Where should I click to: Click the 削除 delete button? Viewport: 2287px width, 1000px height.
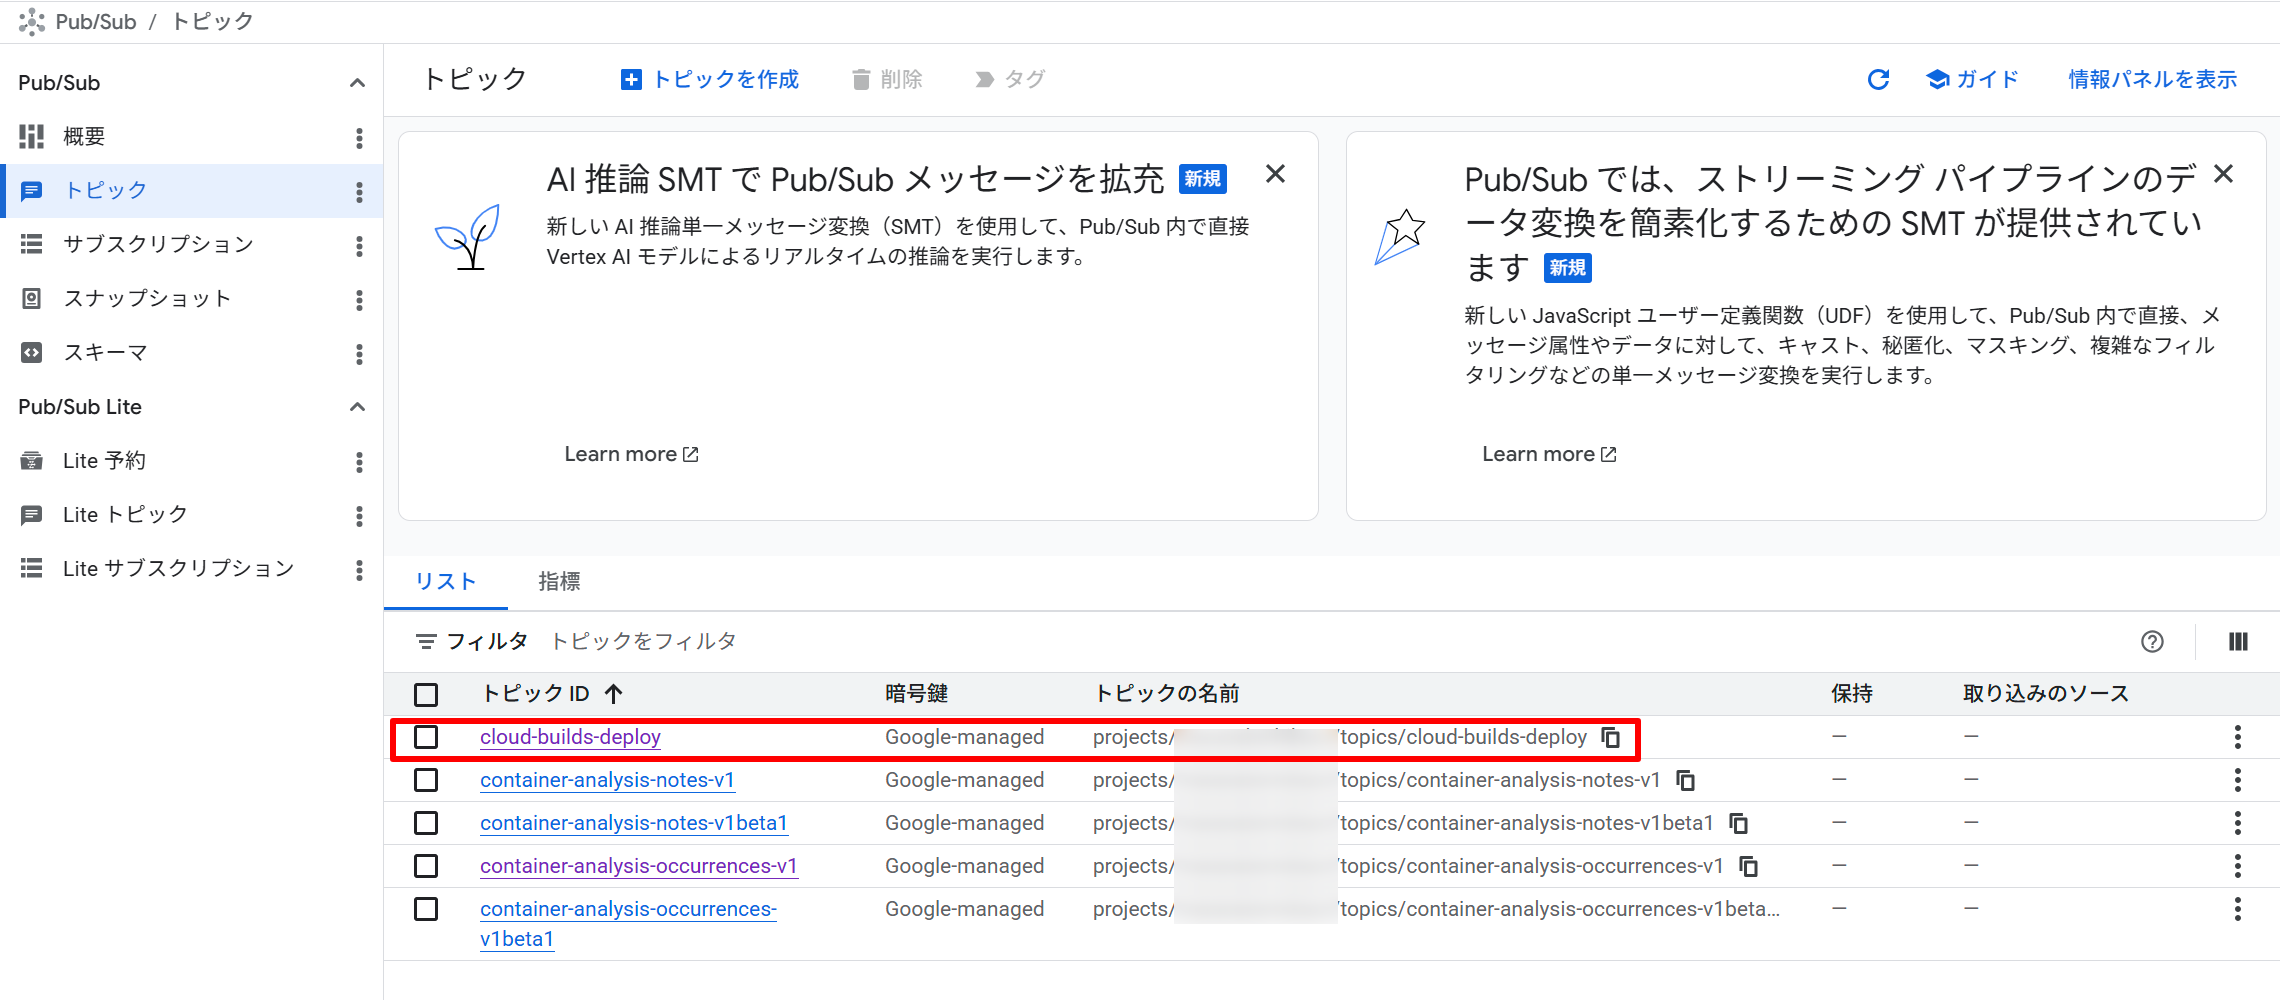[887, 80]
